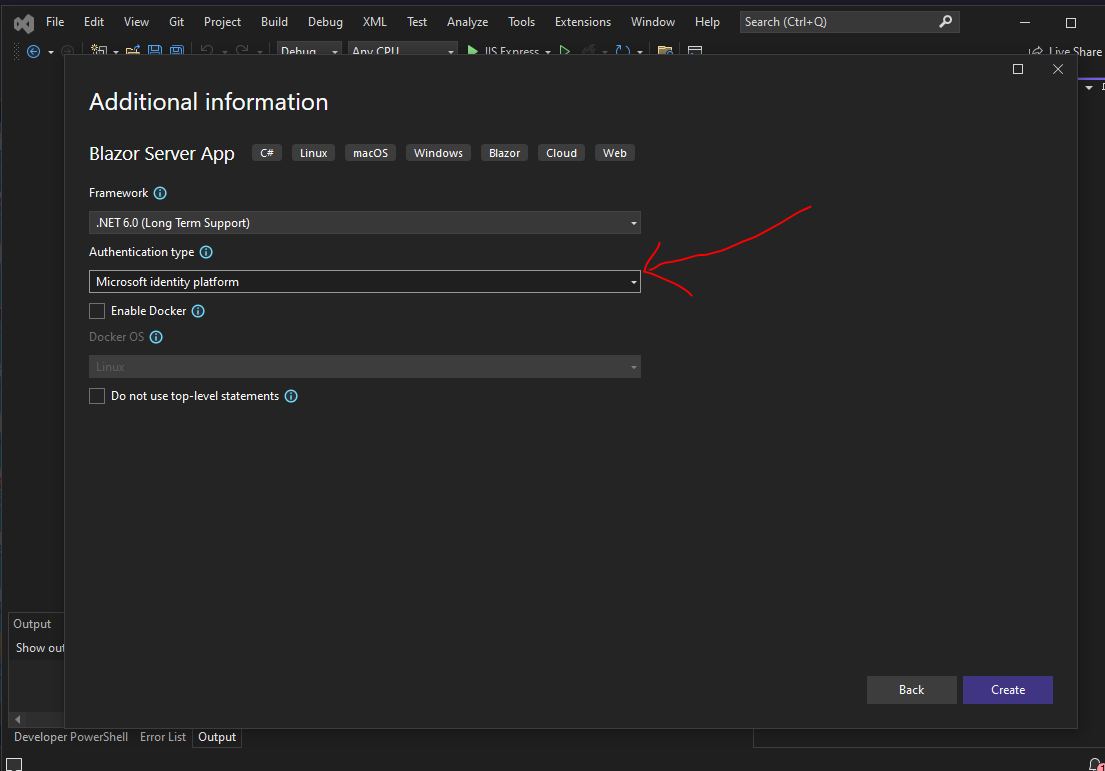Click the Linux tag label
The image size is (1105, 771).
click(x=314, y=153)
